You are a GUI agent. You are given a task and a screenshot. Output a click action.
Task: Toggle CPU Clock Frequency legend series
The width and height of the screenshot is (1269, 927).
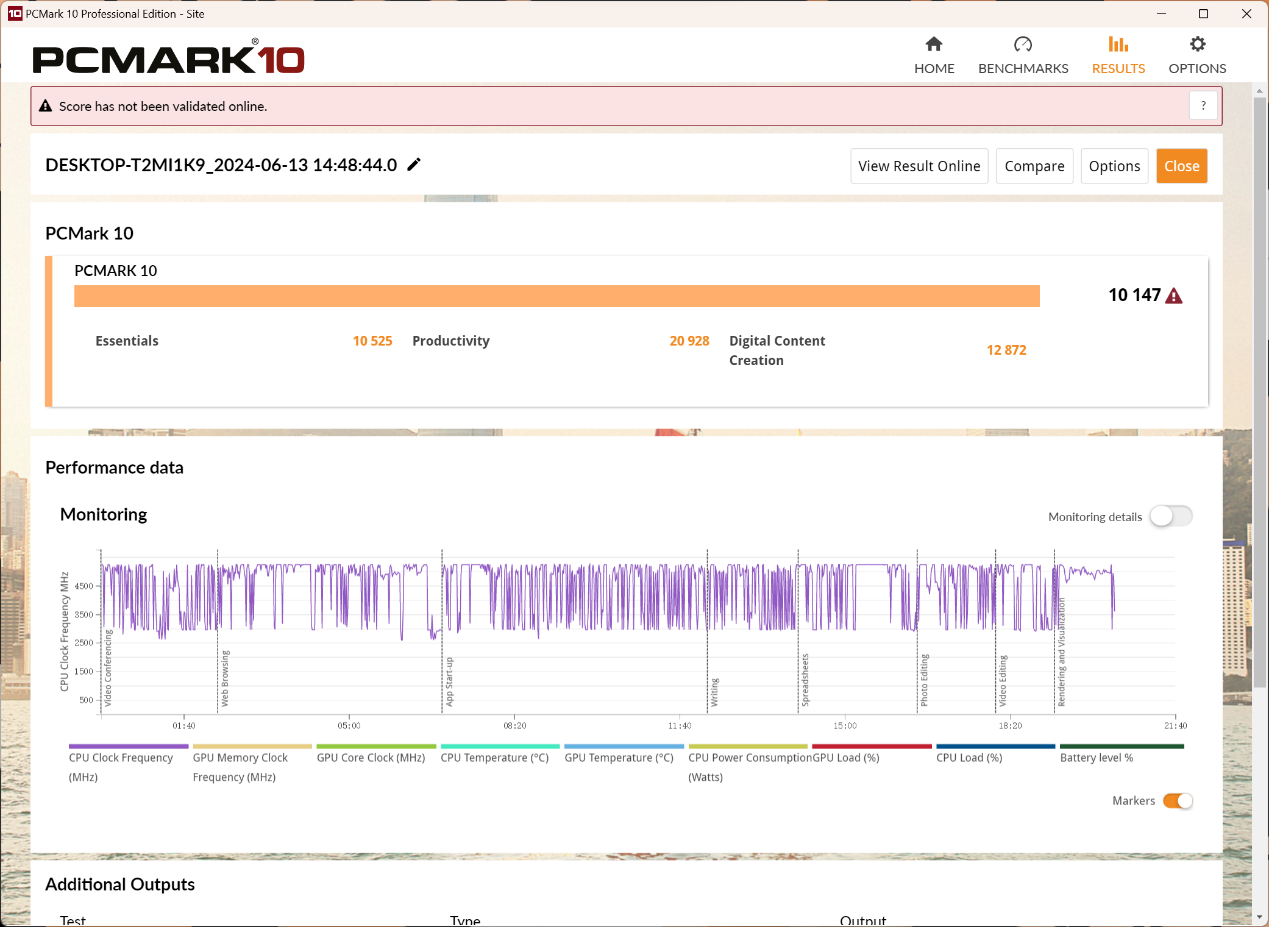point(128,763)
